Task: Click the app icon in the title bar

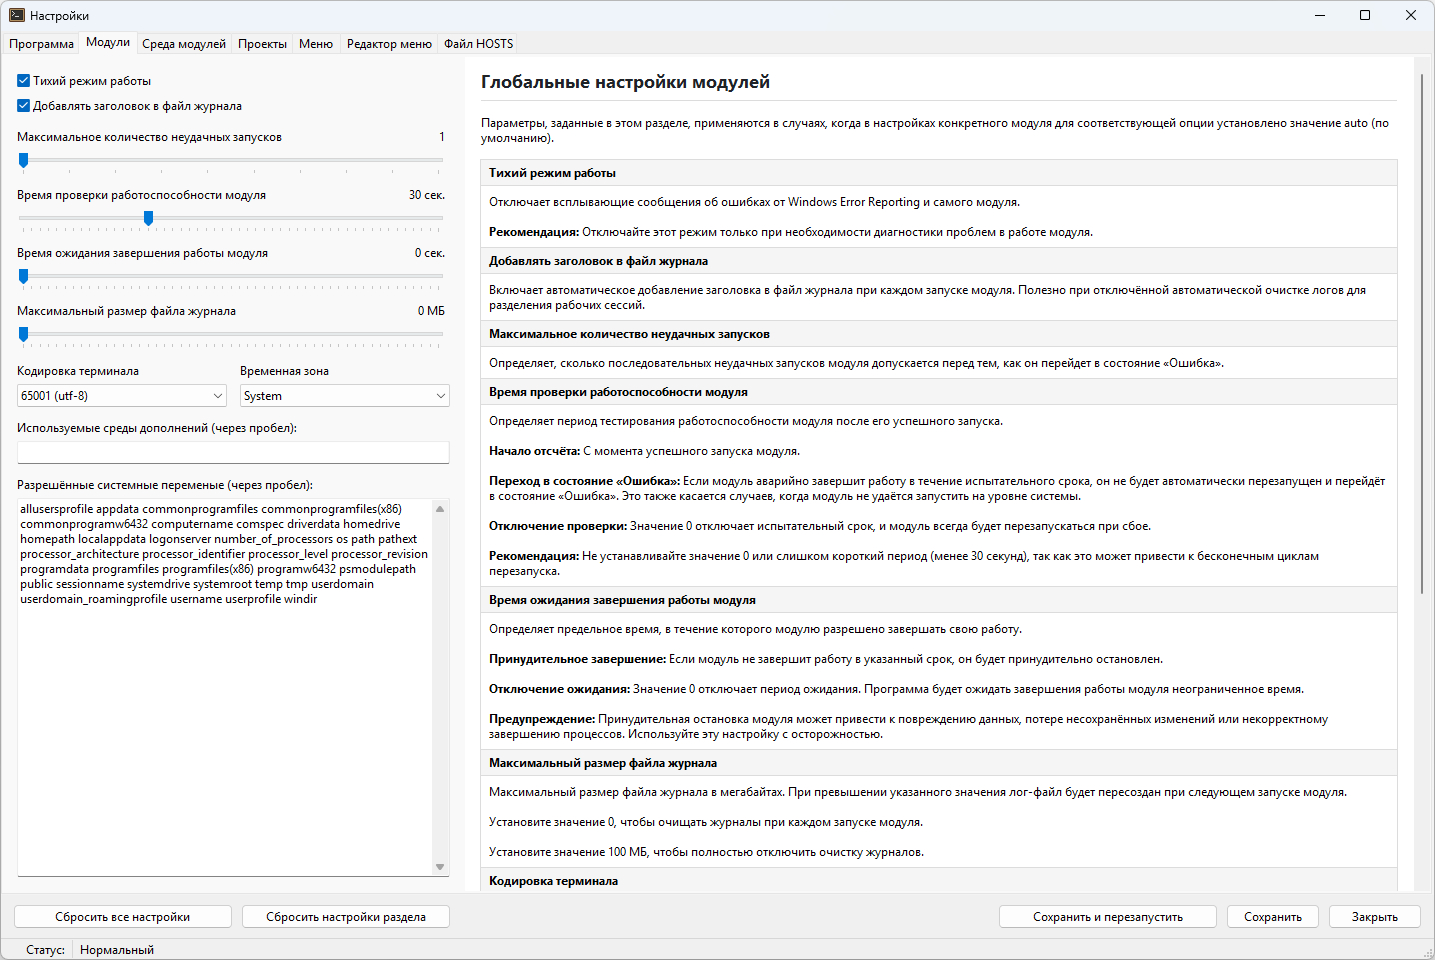Action: point(16,15)
